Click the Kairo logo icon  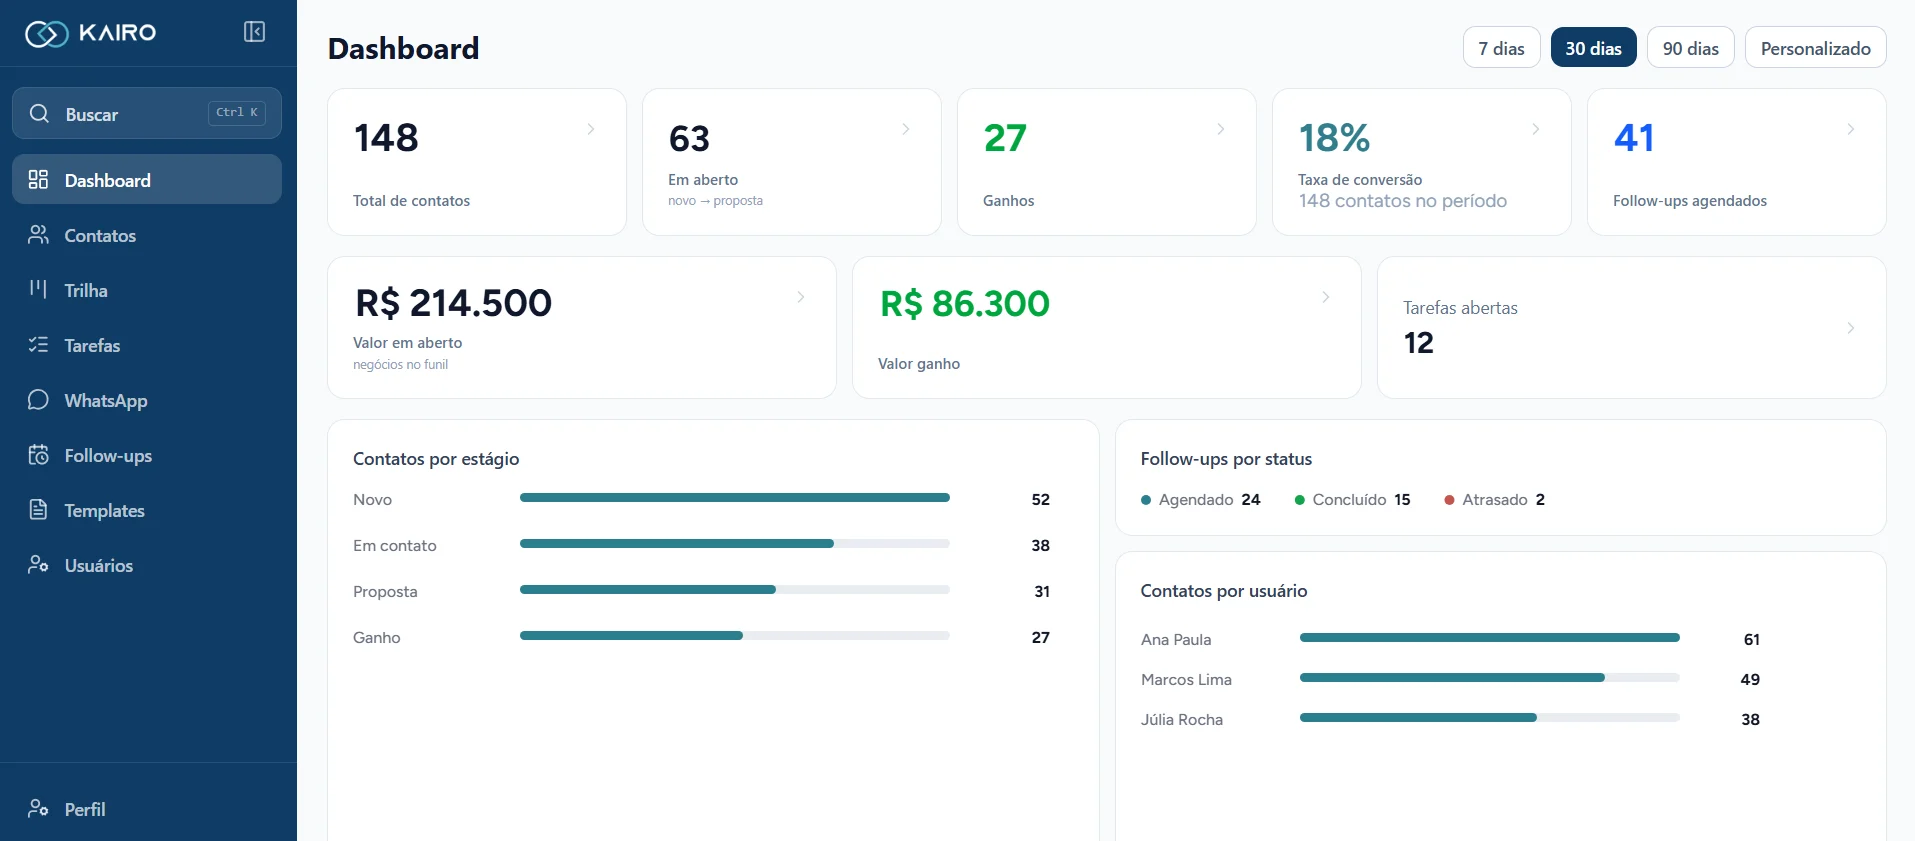[46, 34]
